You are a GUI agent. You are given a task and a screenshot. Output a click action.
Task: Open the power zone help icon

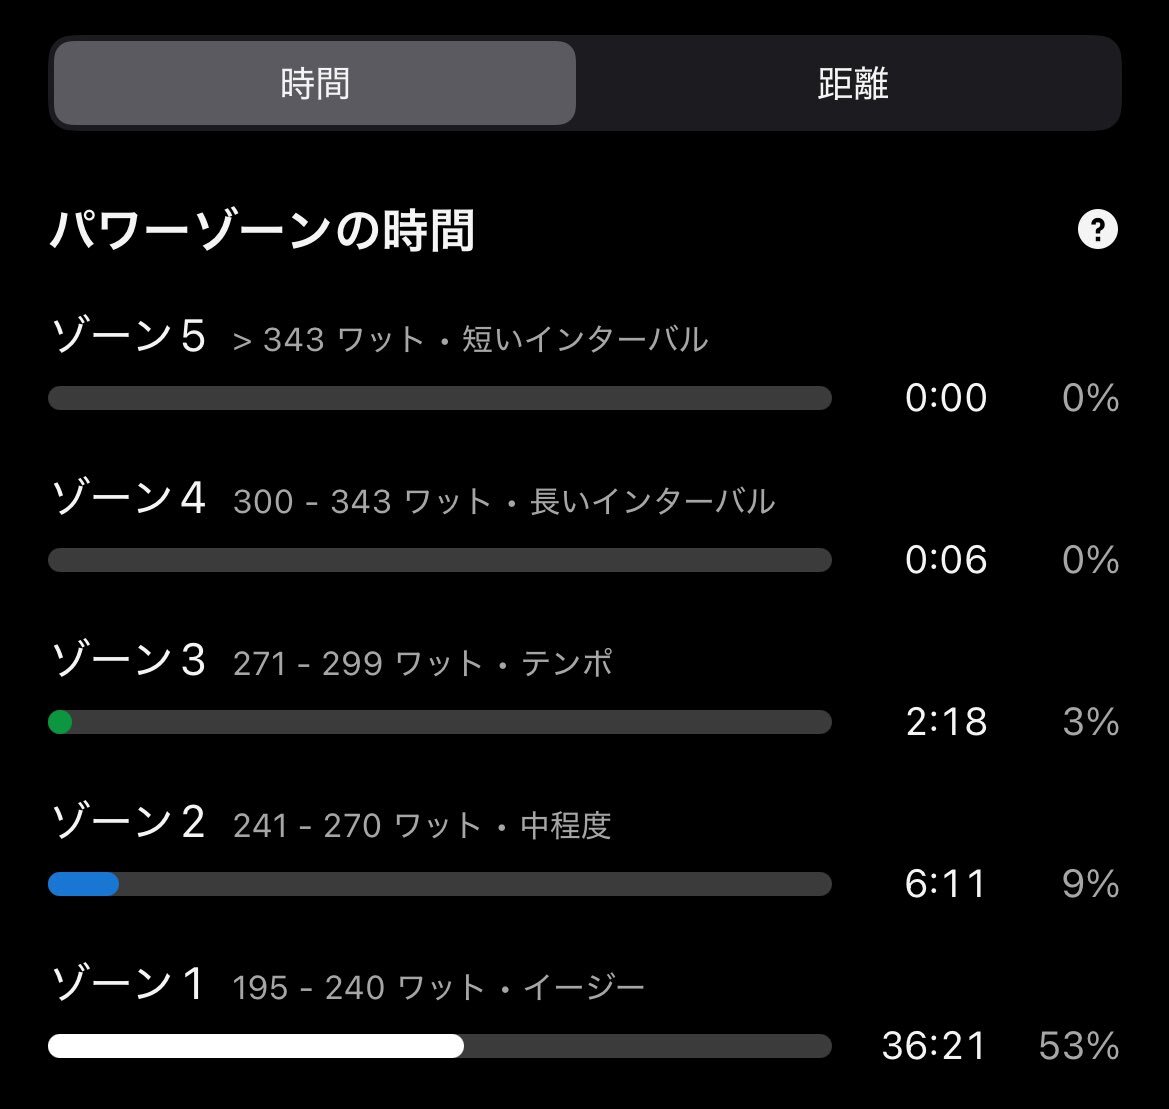point(1097,231)
